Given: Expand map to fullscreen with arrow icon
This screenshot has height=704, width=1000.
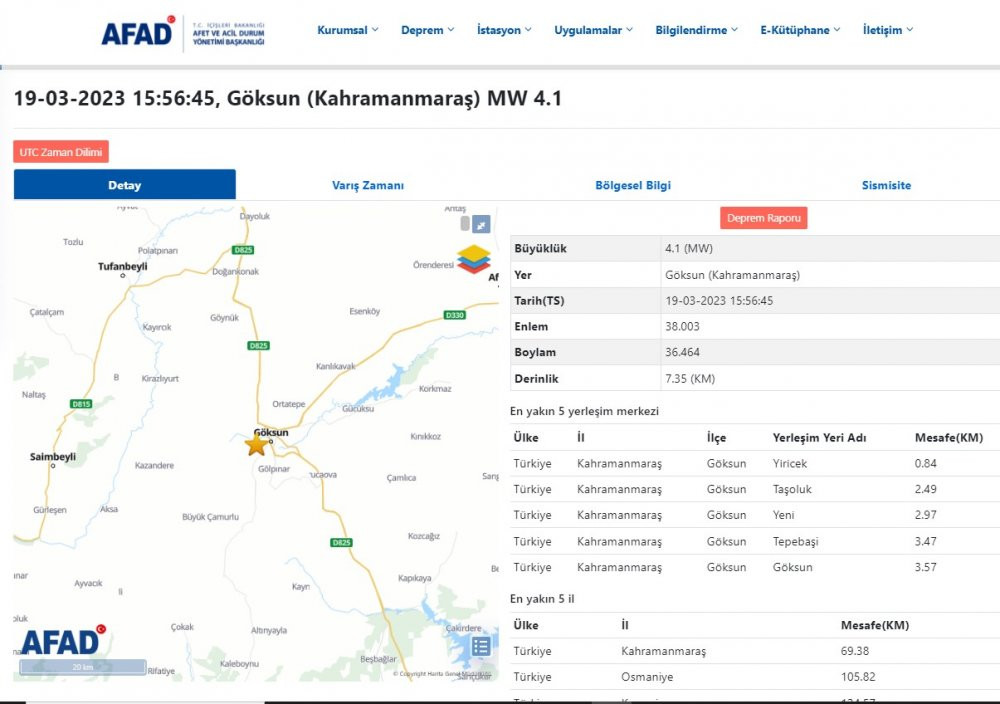Looking at the screenshot, I should [481, 224].
